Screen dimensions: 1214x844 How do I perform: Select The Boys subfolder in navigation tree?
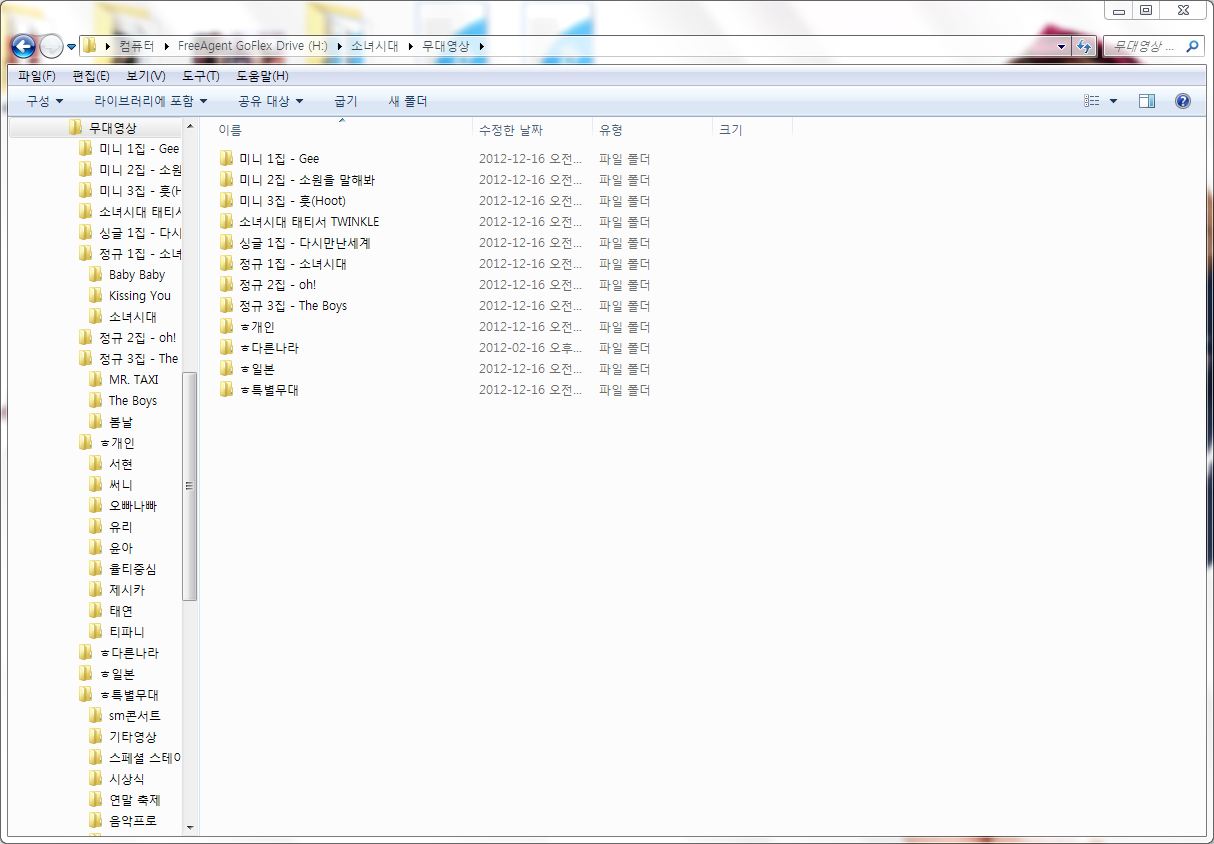133,400
